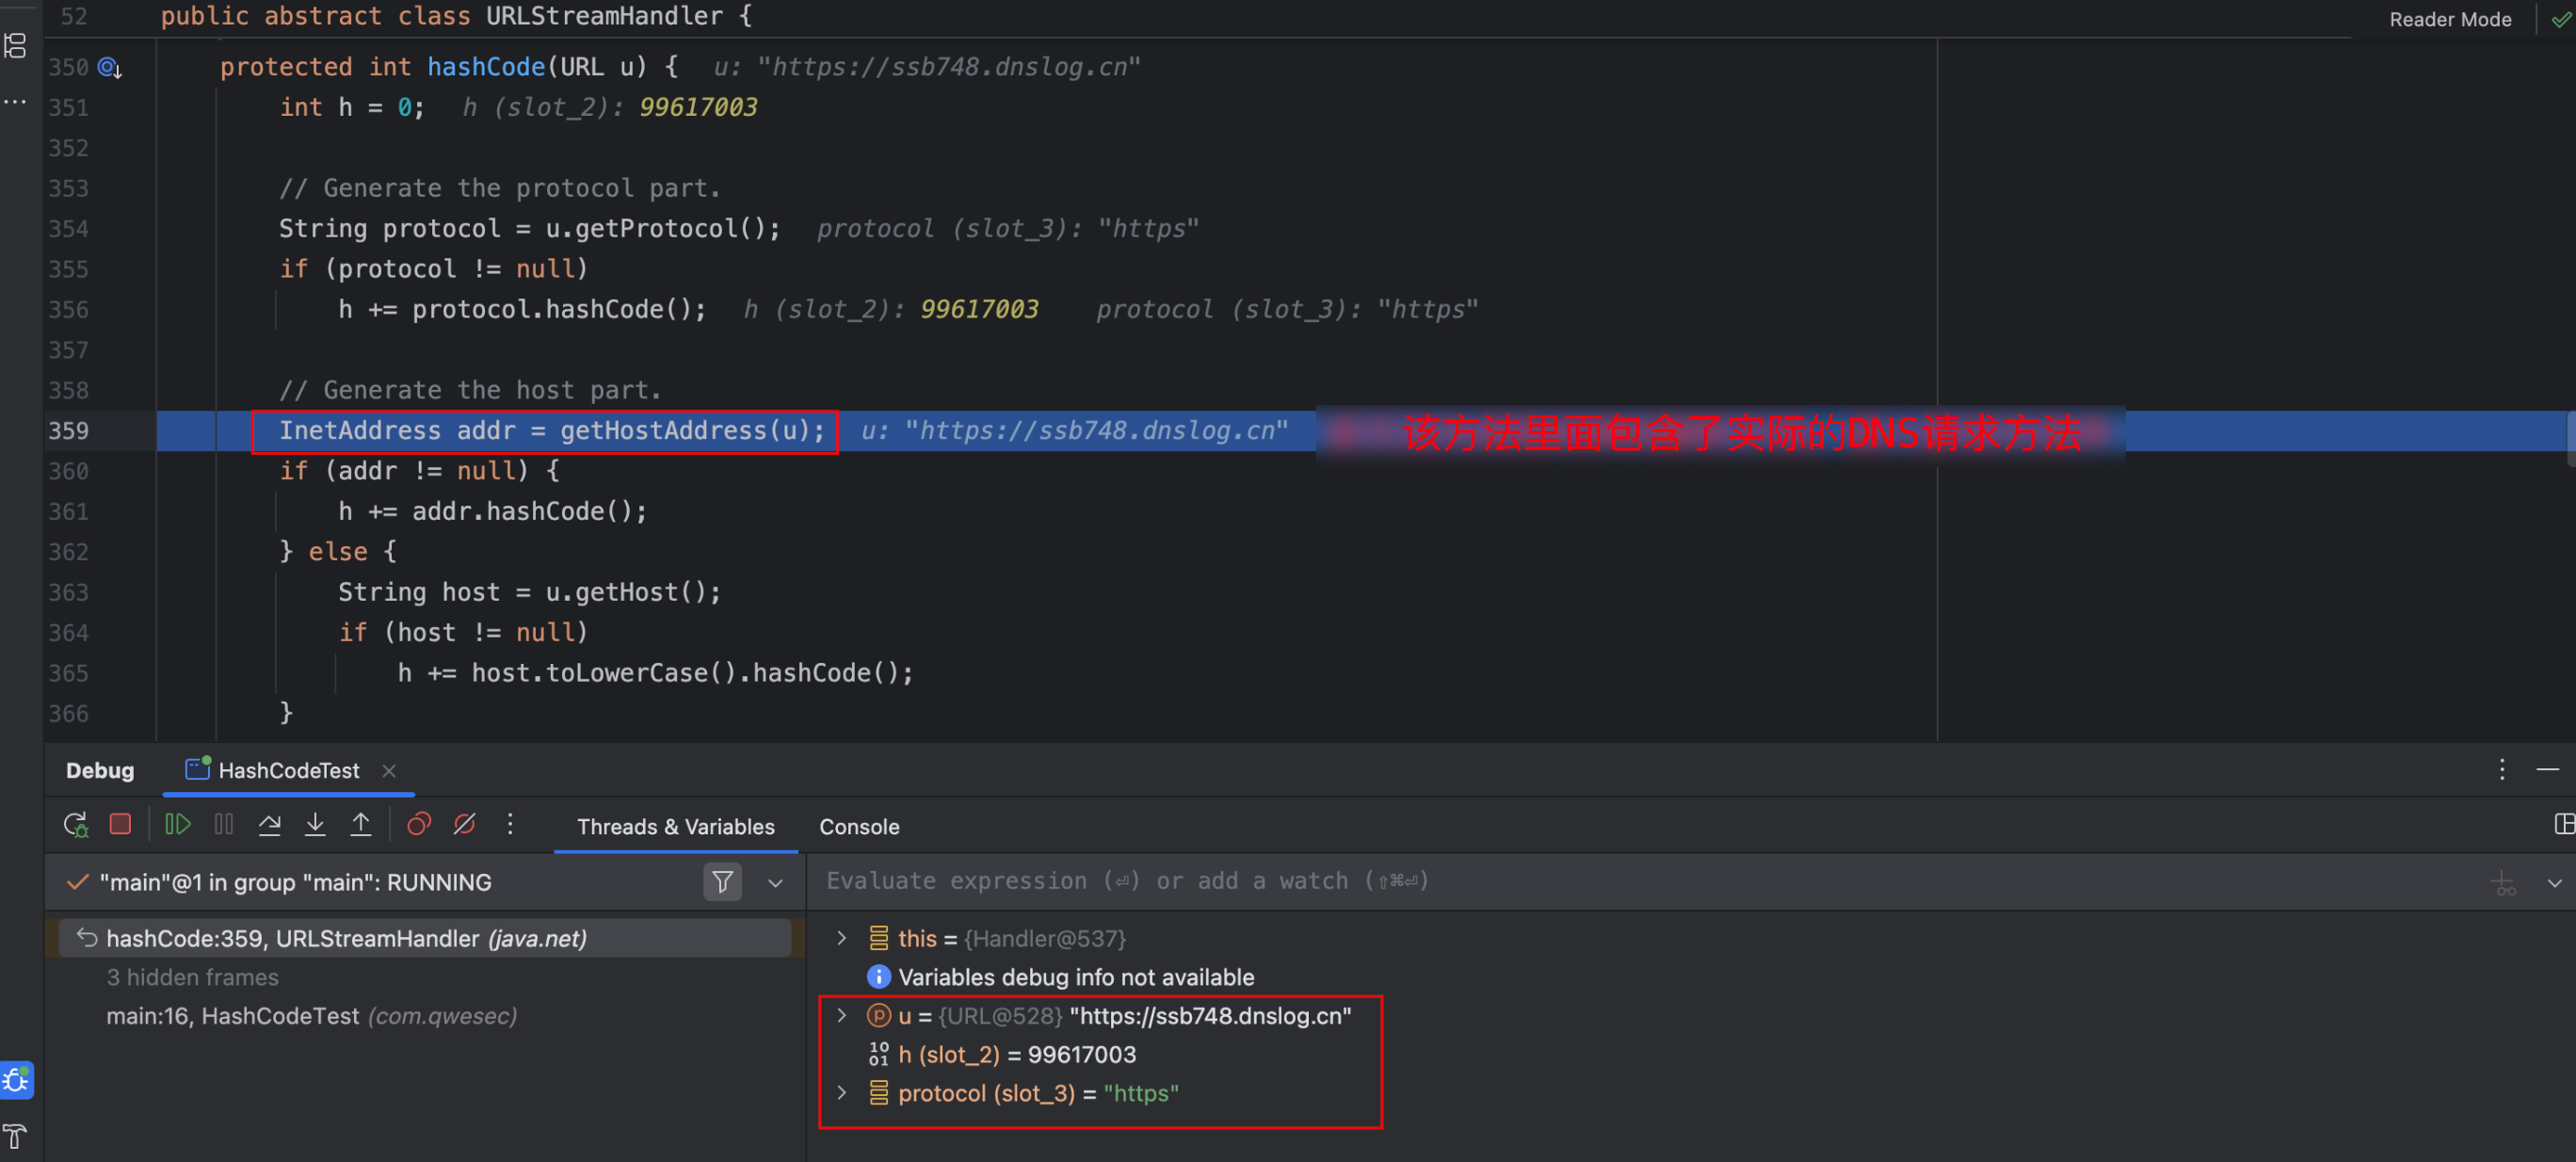Image resolution: width=2576 pixels, height=1162 pixels.
Task: Stop the debug session
Action: coord(120,825)
